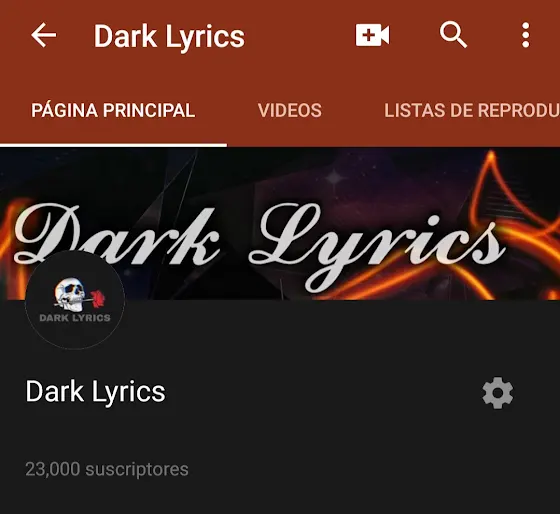
Task: Tap the cursive word Dark on the banner
Action: point(116,234)
